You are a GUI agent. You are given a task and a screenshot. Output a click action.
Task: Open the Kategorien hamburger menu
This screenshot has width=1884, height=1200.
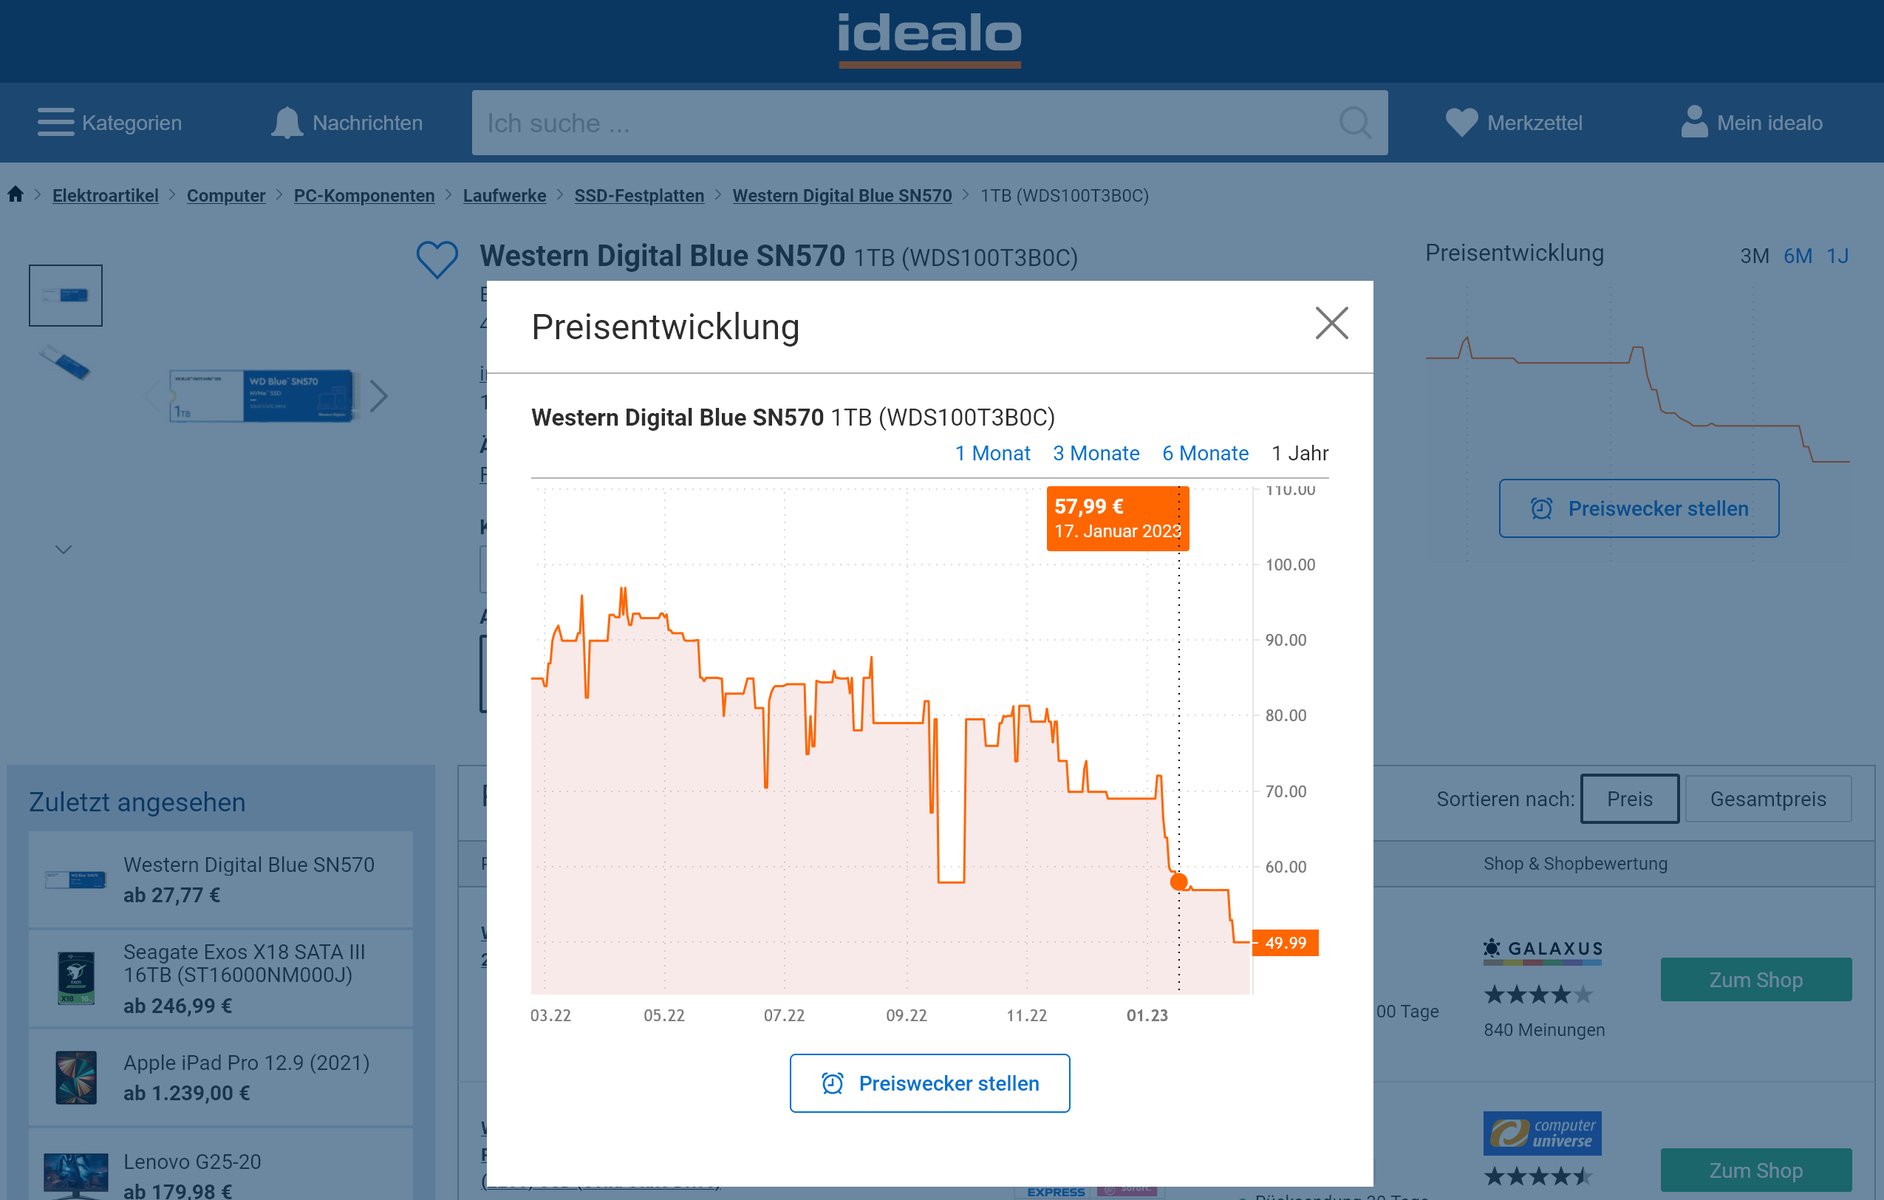point(56,122)
